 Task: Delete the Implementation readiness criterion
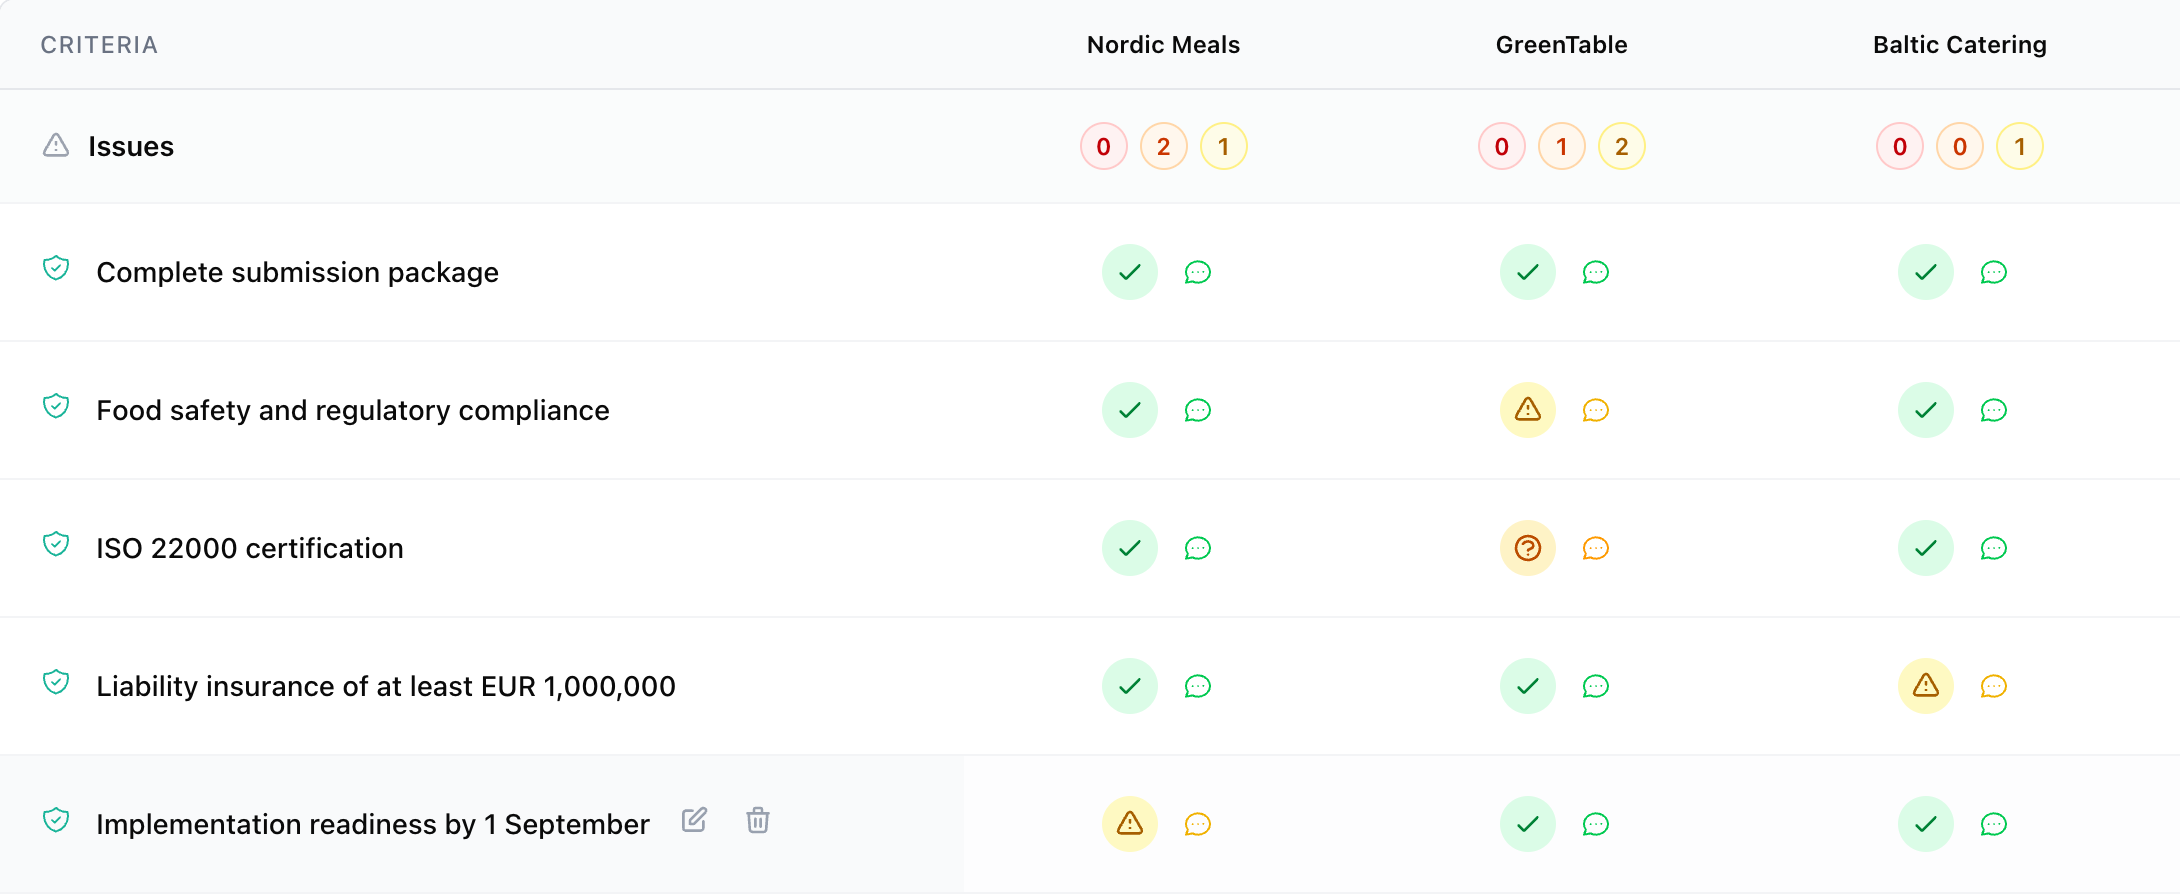click(758, 820)
